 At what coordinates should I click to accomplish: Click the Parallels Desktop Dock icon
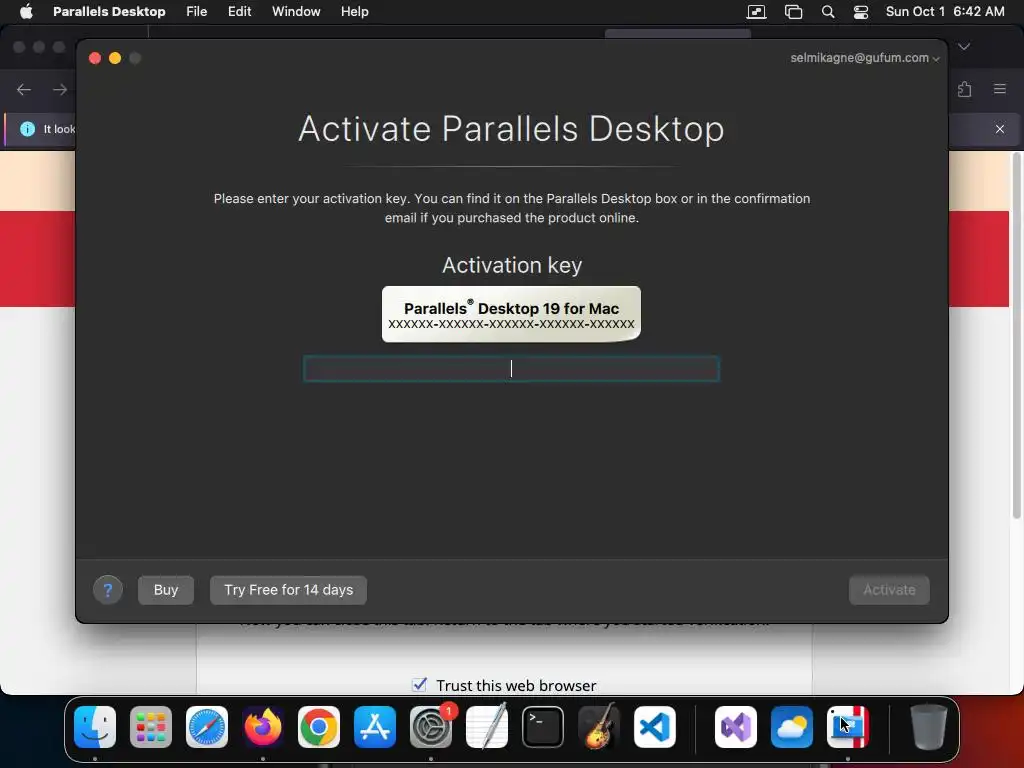(848, 727)
